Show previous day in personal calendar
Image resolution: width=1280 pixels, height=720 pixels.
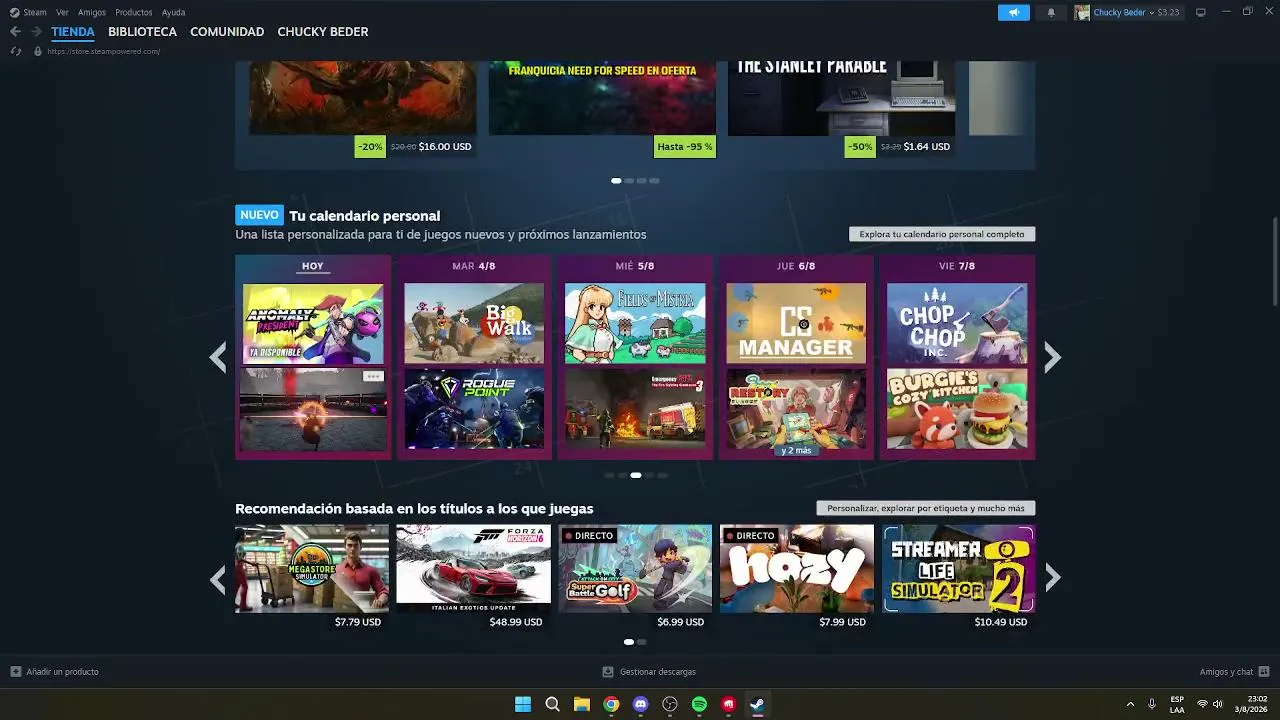(x=218, y=357)
